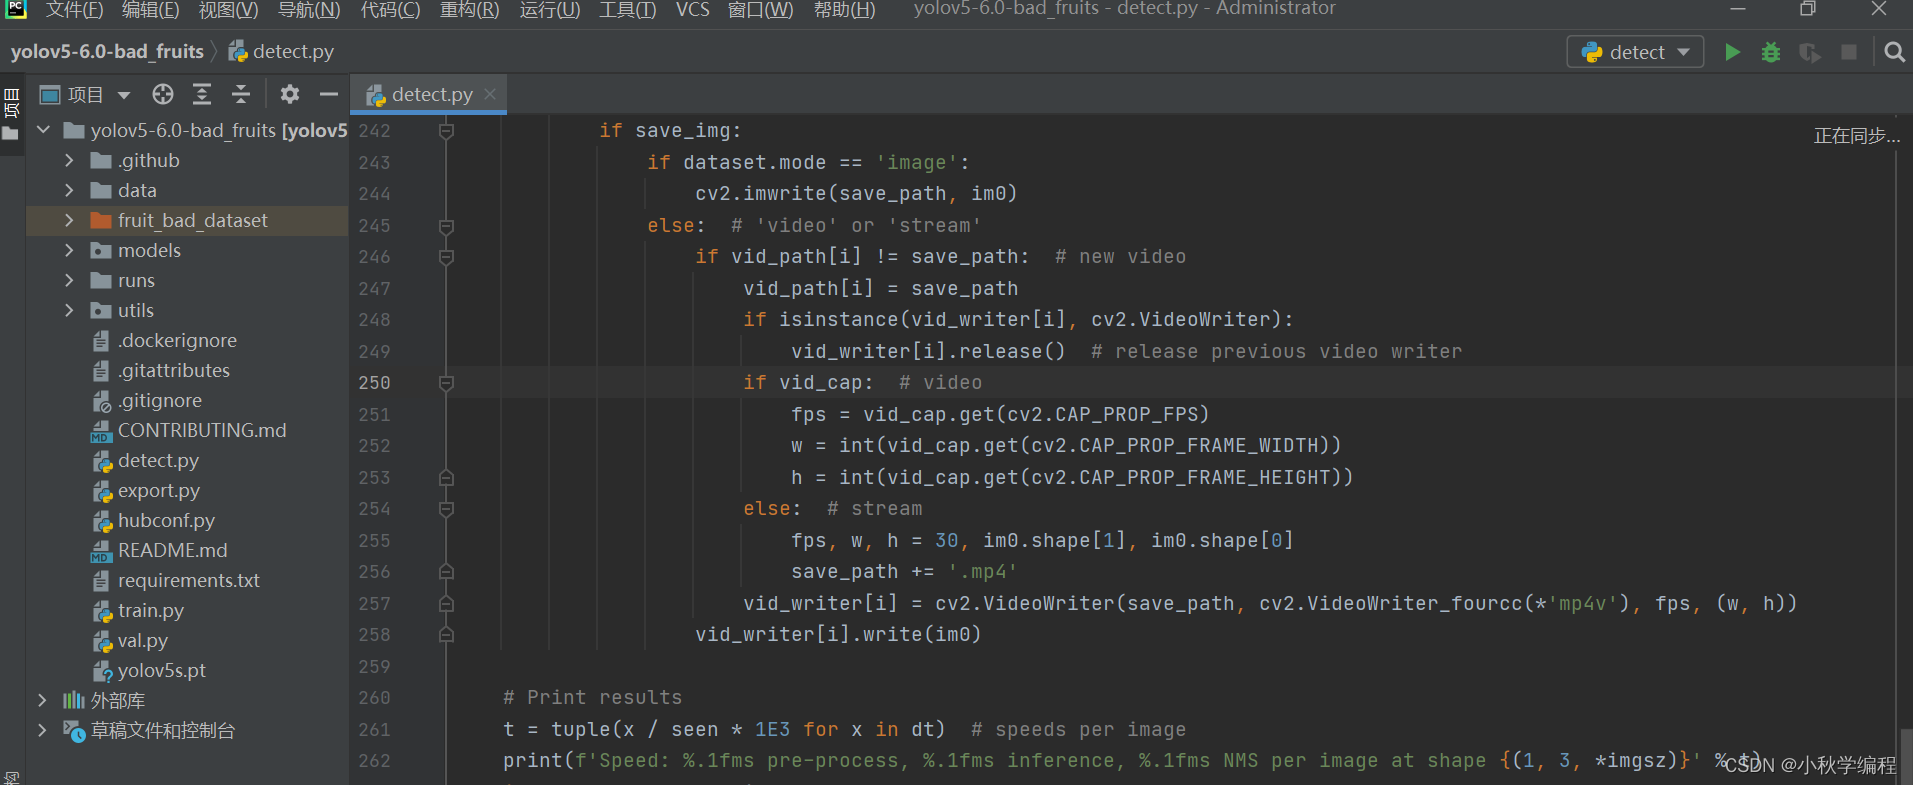The height and width of the screenshot is (785, 1913).
Task: Expand the models folder arrow
Action: tap(69, 250)
